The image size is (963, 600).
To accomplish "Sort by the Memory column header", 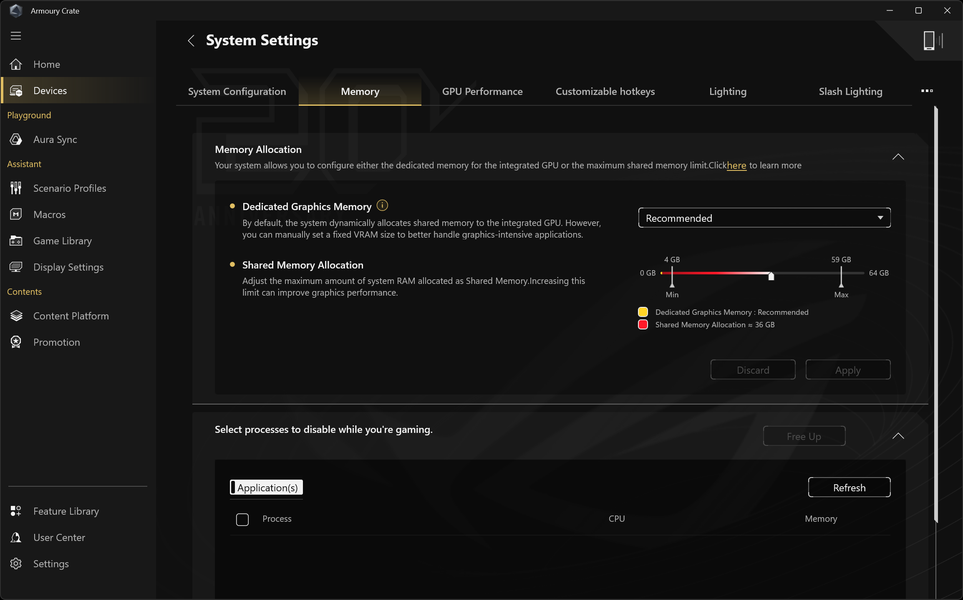I will [x=821, y=519].
